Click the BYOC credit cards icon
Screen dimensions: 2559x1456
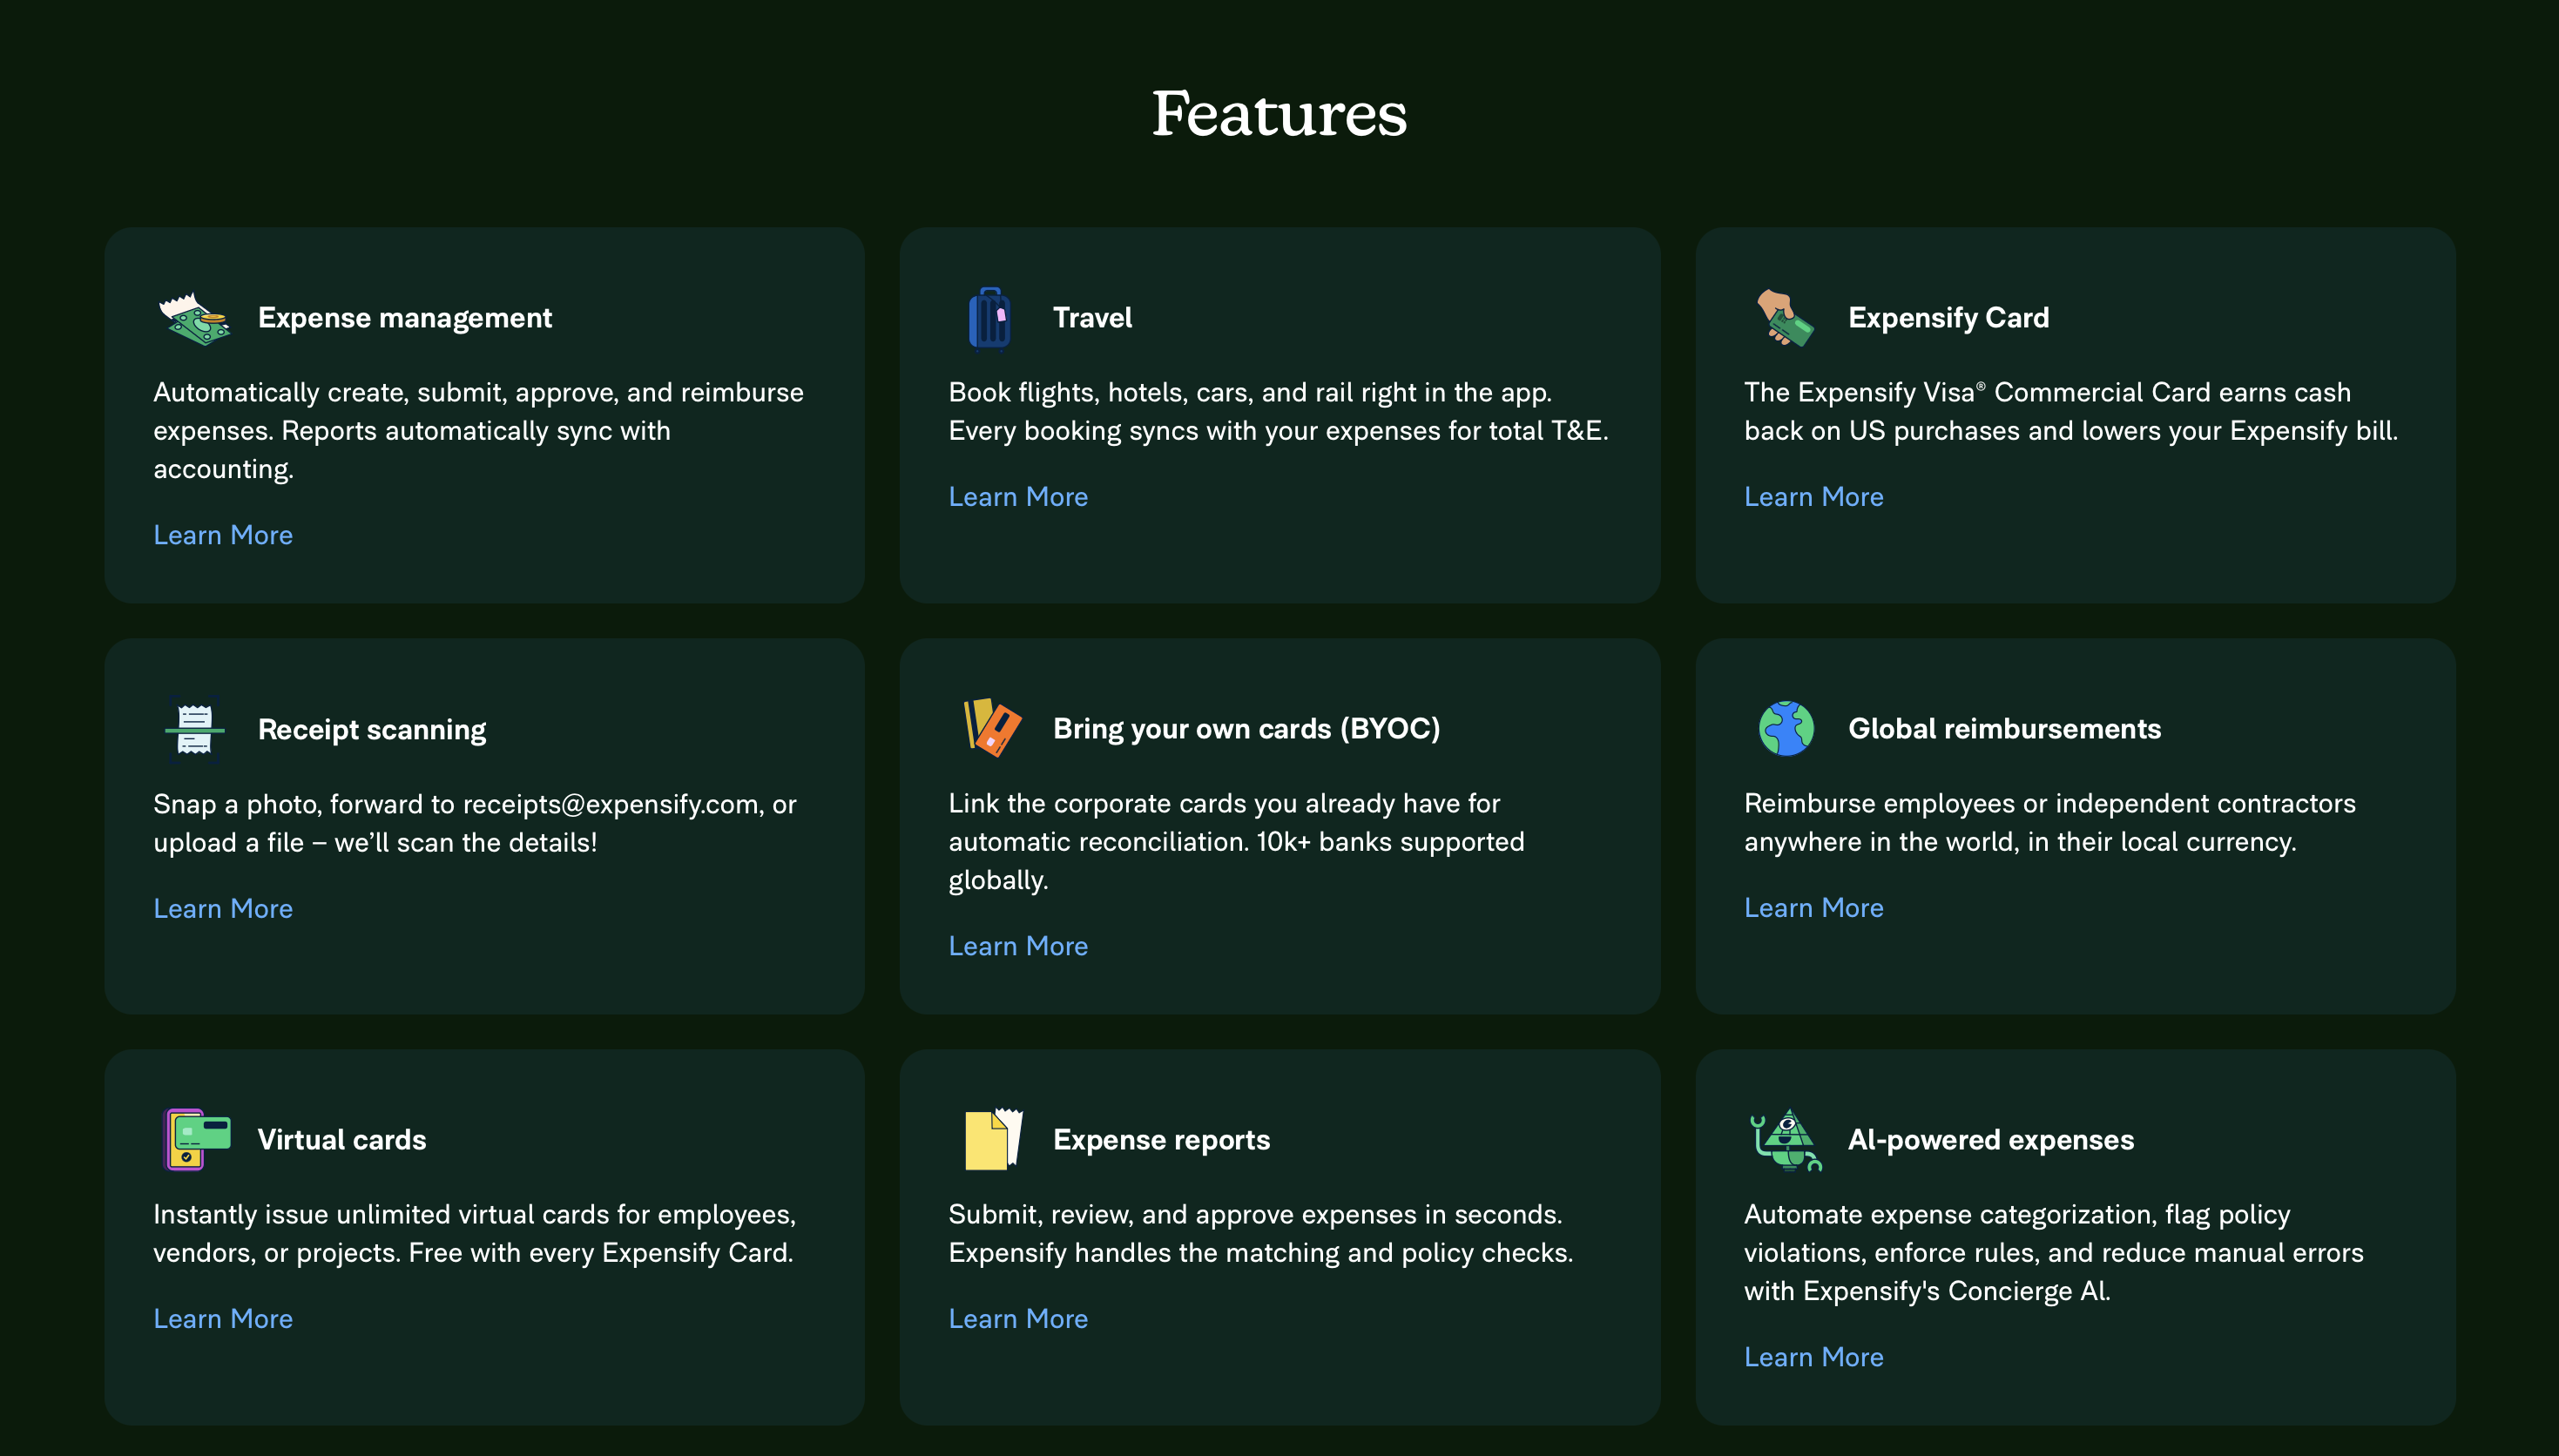pos(991,728)
